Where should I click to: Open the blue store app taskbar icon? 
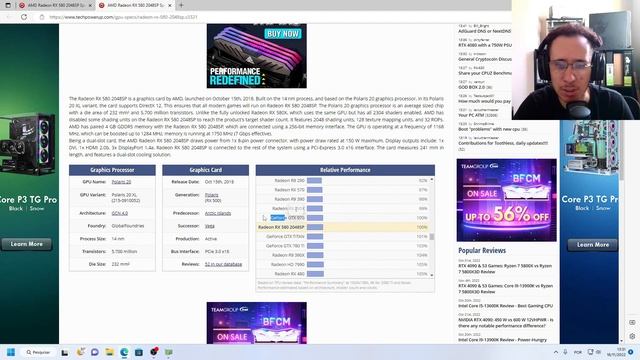coord(139,352)
